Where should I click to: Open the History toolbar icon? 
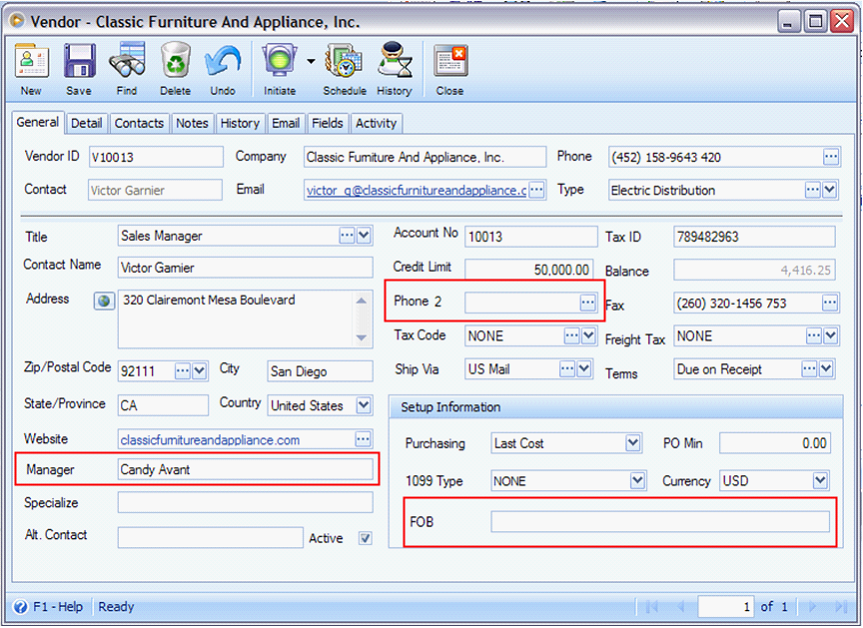[395, 61]
